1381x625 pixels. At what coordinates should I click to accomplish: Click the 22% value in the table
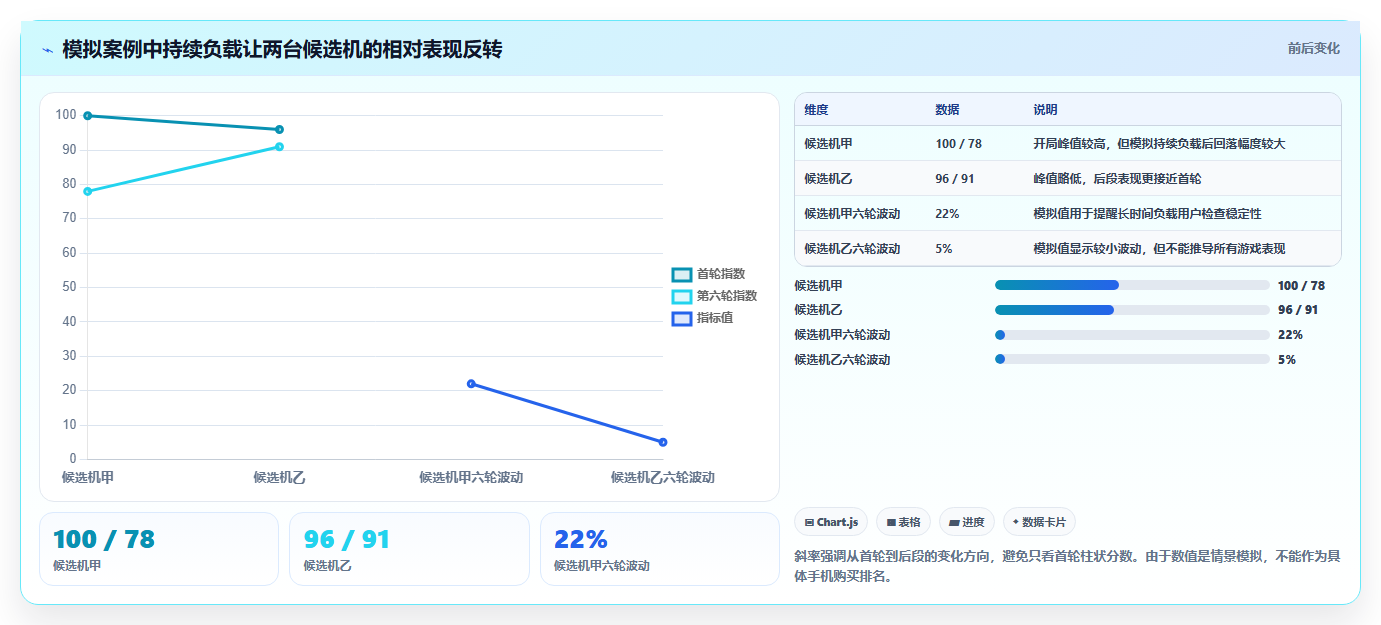[947, 214]
